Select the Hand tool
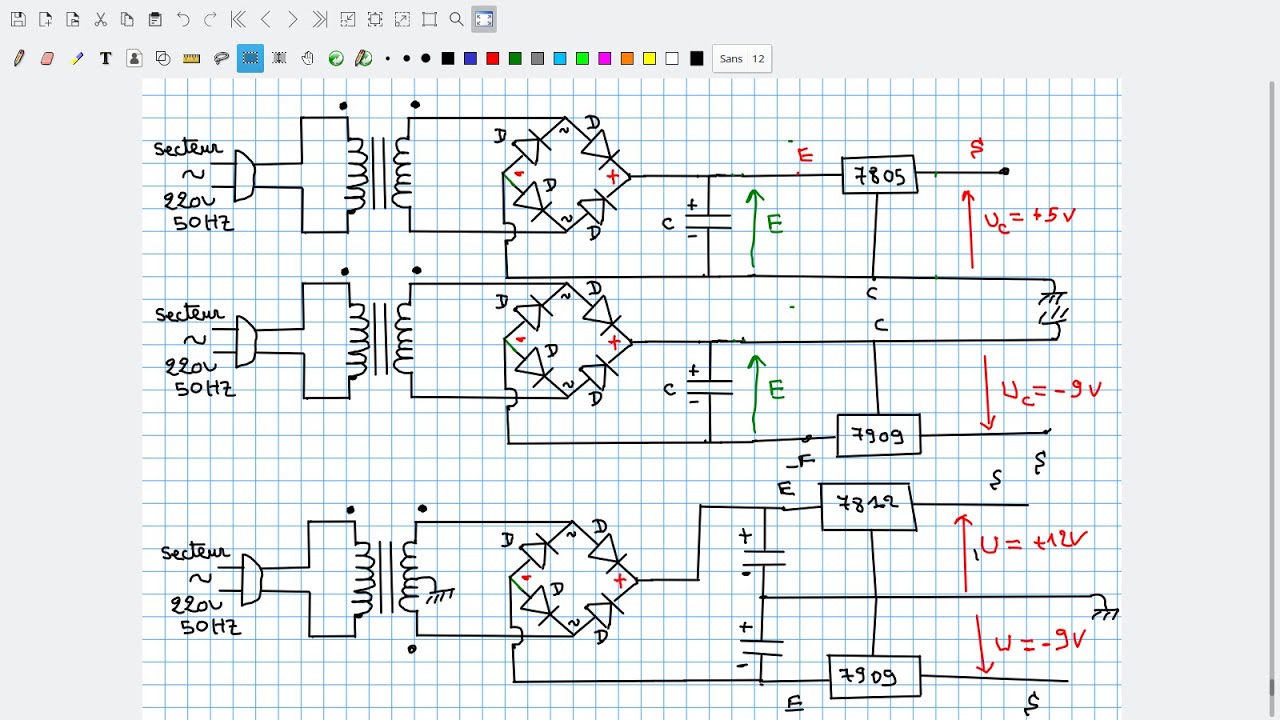The width and height of the screenshot is (1280, 720). point(307,58)
